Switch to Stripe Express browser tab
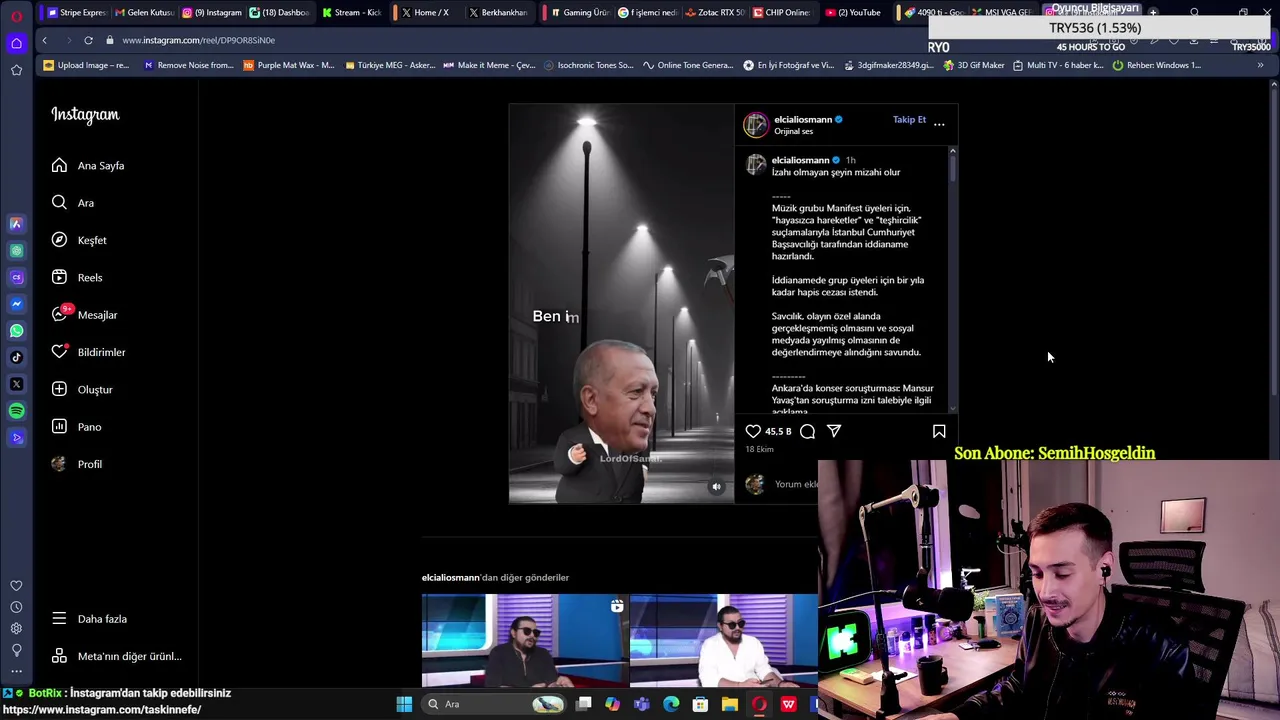Screen dimensions: 1280x720 click(75, 13)
